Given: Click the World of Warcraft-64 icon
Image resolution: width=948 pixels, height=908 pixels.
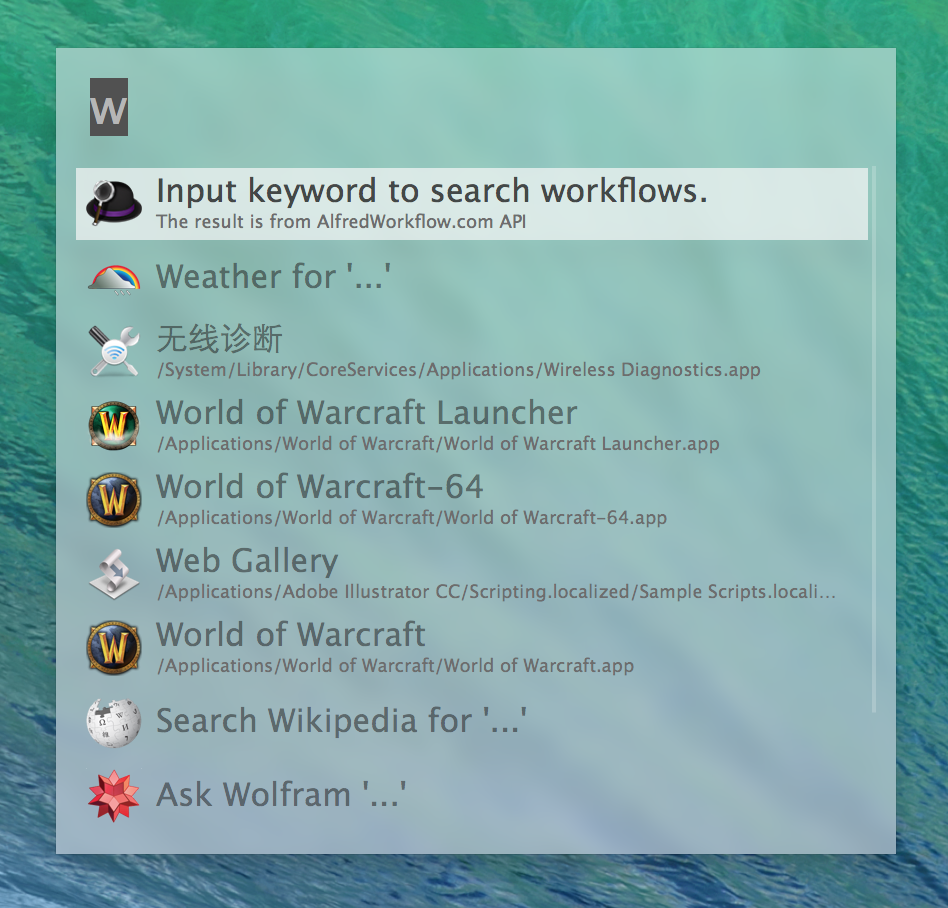Looking at the screenshot, I should (113, 499).
